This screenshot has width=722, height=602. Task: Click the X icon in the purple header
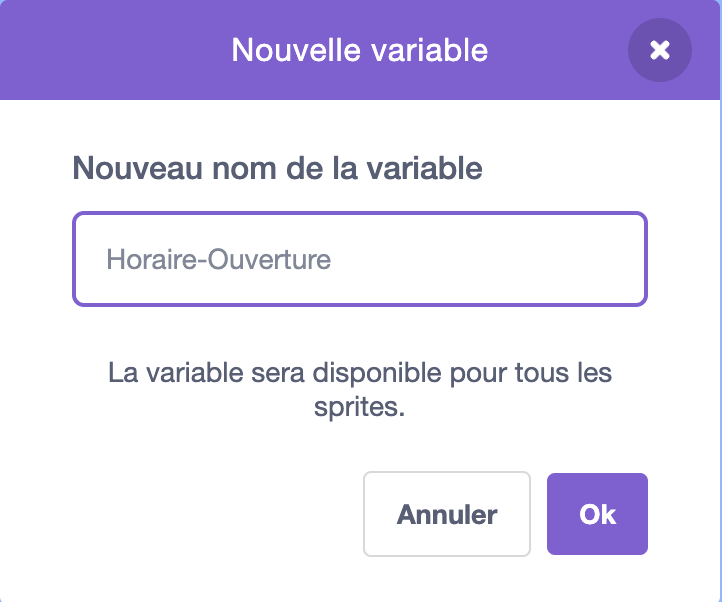(659, 50)
